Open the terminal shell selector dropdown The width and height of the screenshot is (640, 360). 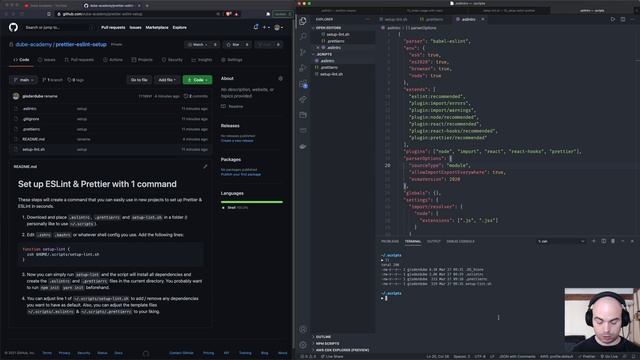coord(561,241)
